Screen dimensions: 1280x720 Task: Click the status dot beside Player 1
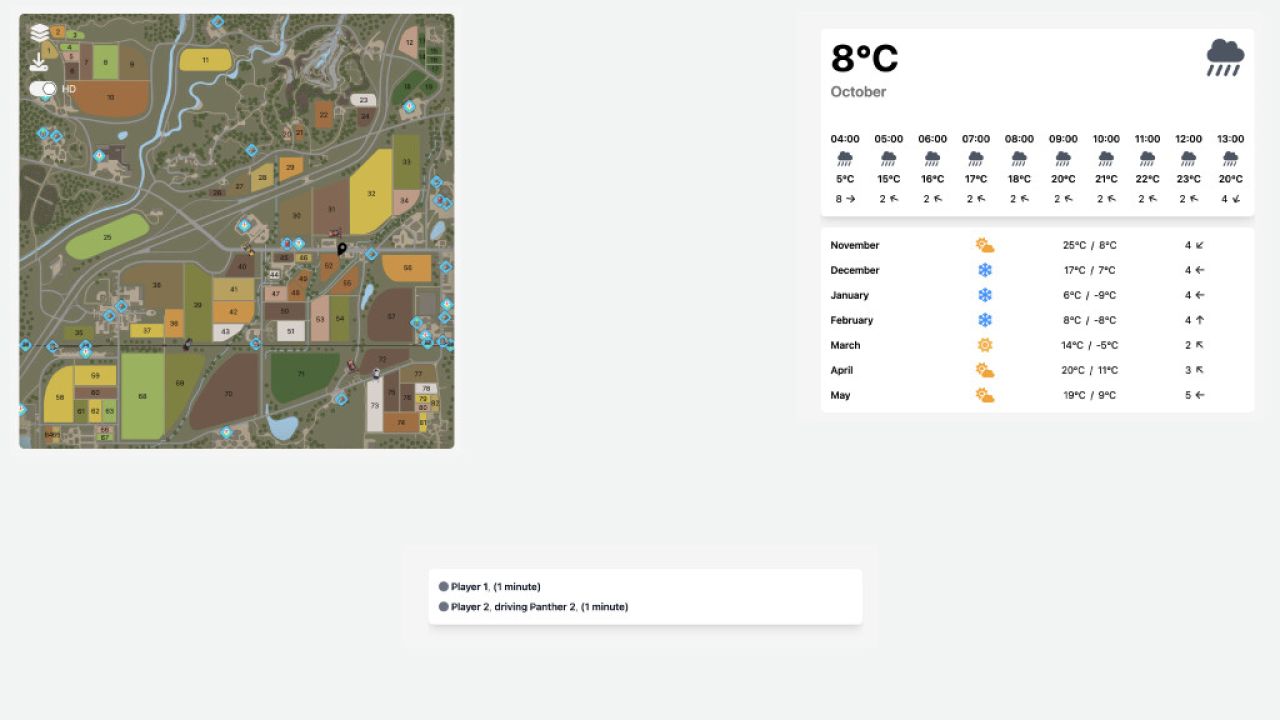coord(443,586)
